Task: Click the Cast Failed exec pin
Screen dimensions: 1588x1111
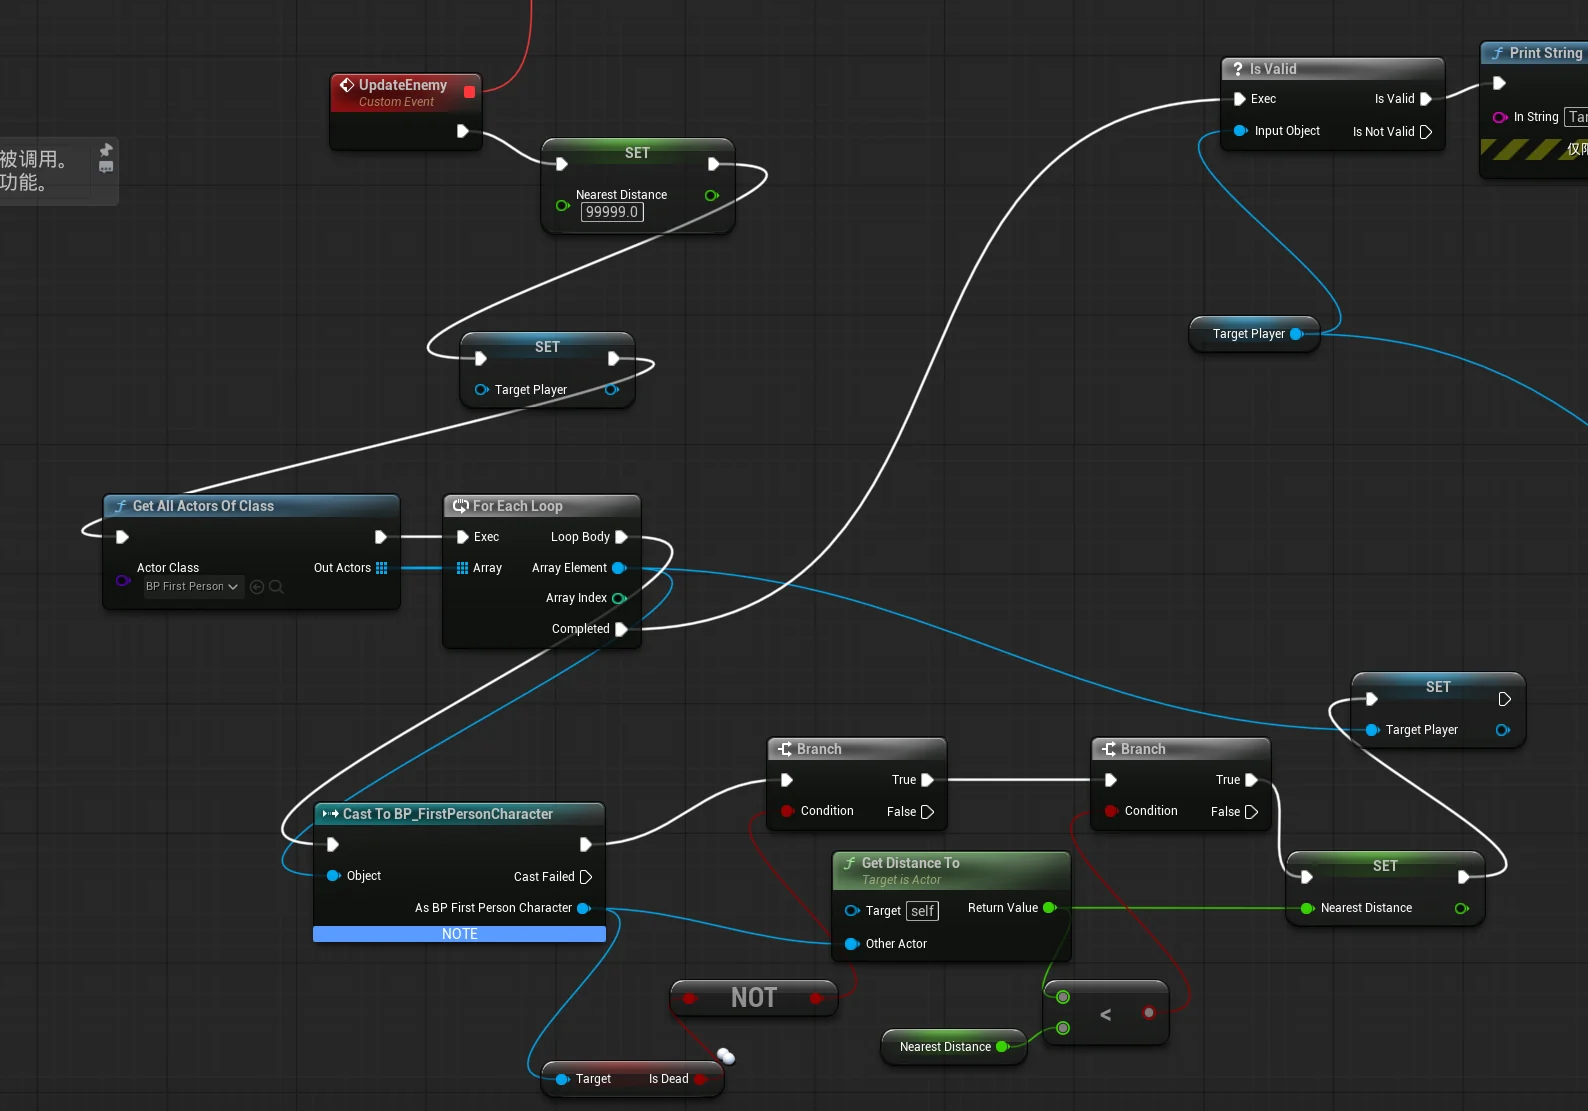Action: click(586, 877)
